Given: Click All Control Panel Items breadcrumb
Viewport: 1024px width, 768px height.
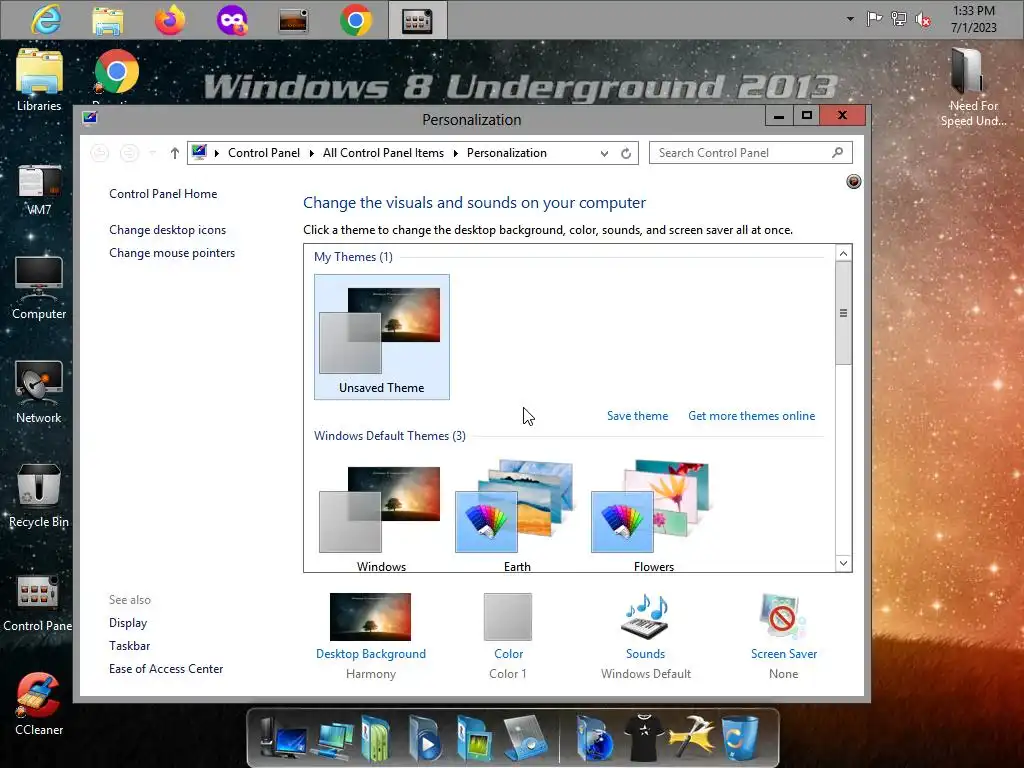Looking at the screenshot, I should point(383,153).
